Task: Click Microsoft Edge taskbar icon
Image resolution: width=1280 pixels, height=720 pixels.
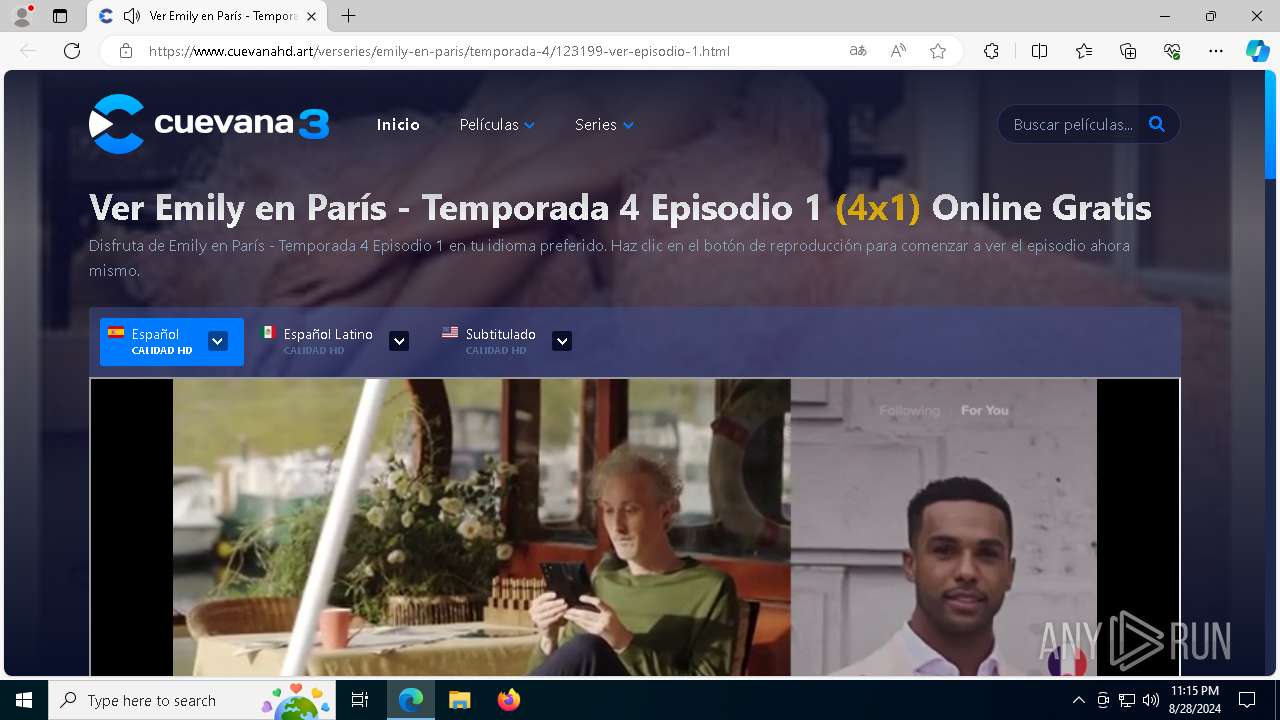Action: point(411,700)
